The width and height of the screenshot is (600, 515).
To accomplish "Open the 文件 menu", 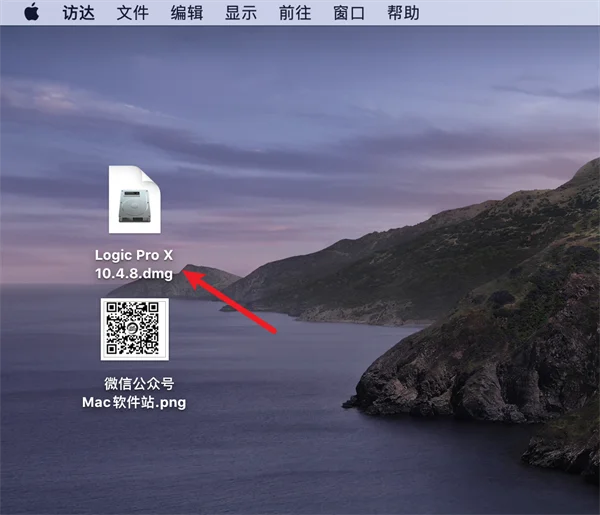I will 133,13.
